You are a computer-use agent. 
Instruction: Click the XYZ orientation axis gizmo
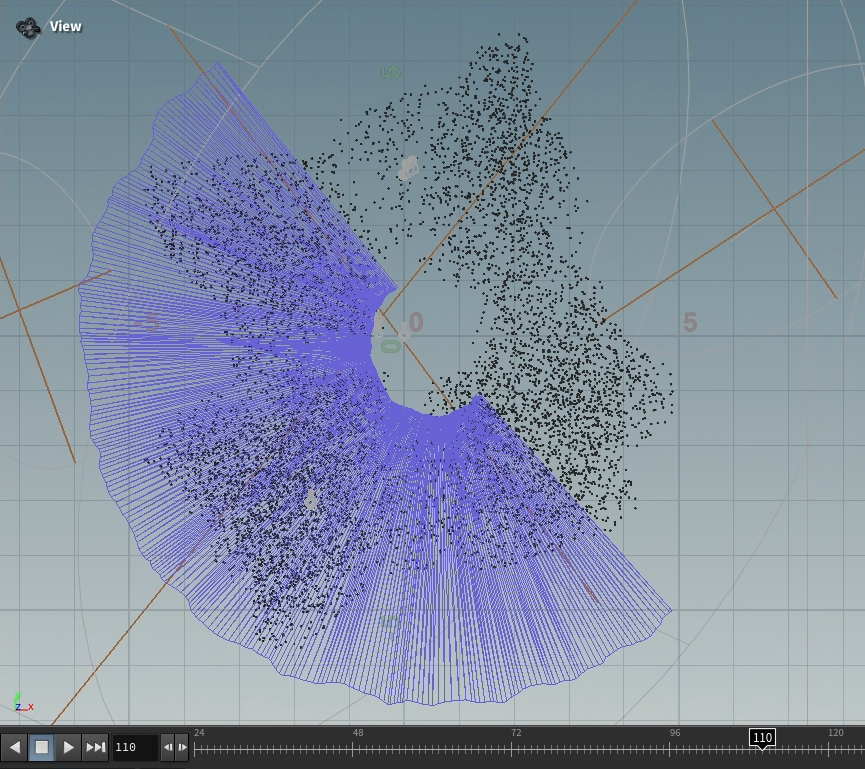click(22, 702)
